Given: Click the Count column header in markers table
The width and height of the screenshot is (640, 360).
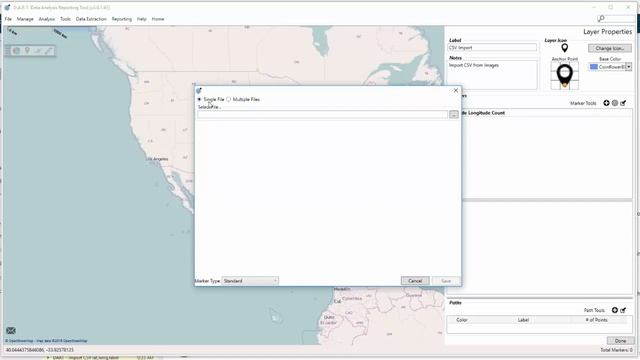Looking at the screenshot, I should 498,113.
